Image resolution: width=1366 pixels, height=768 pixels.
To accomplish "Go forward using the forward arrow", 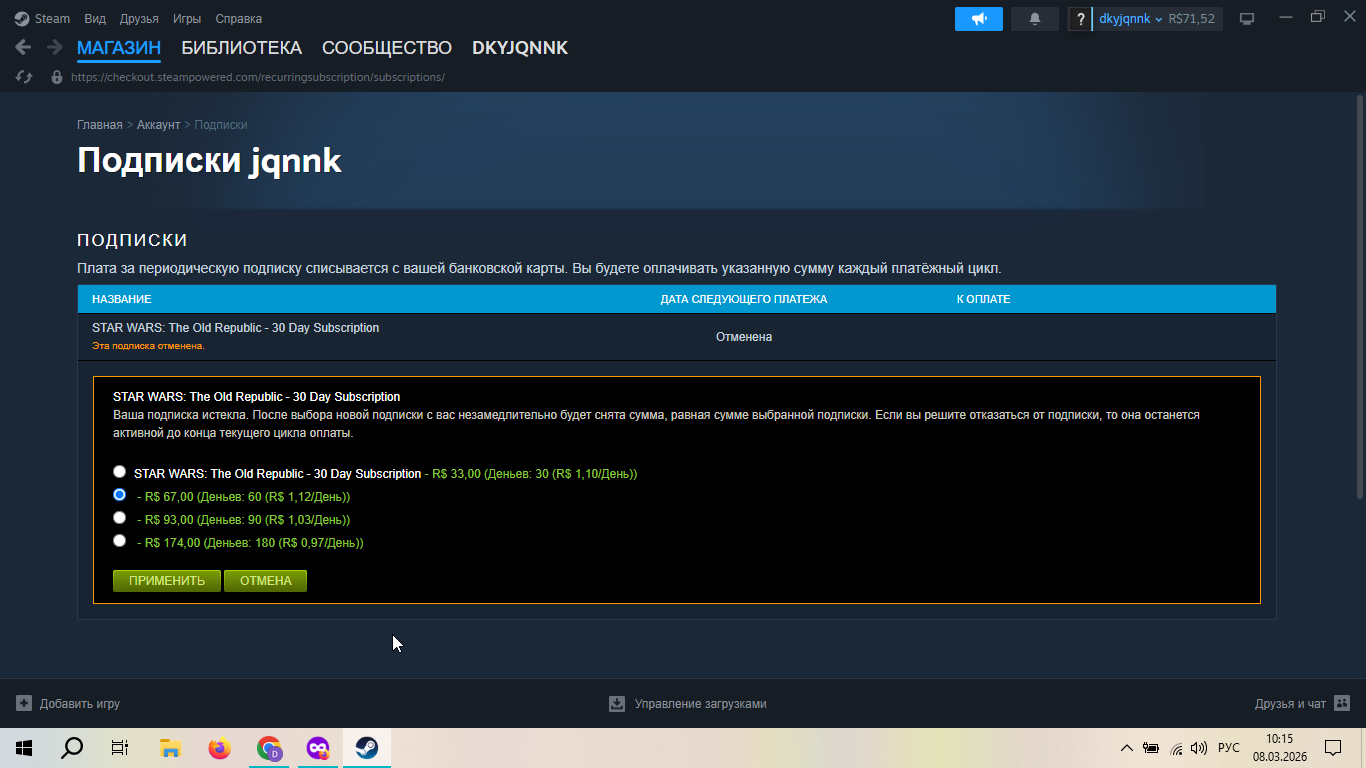I will click(54, 47).
